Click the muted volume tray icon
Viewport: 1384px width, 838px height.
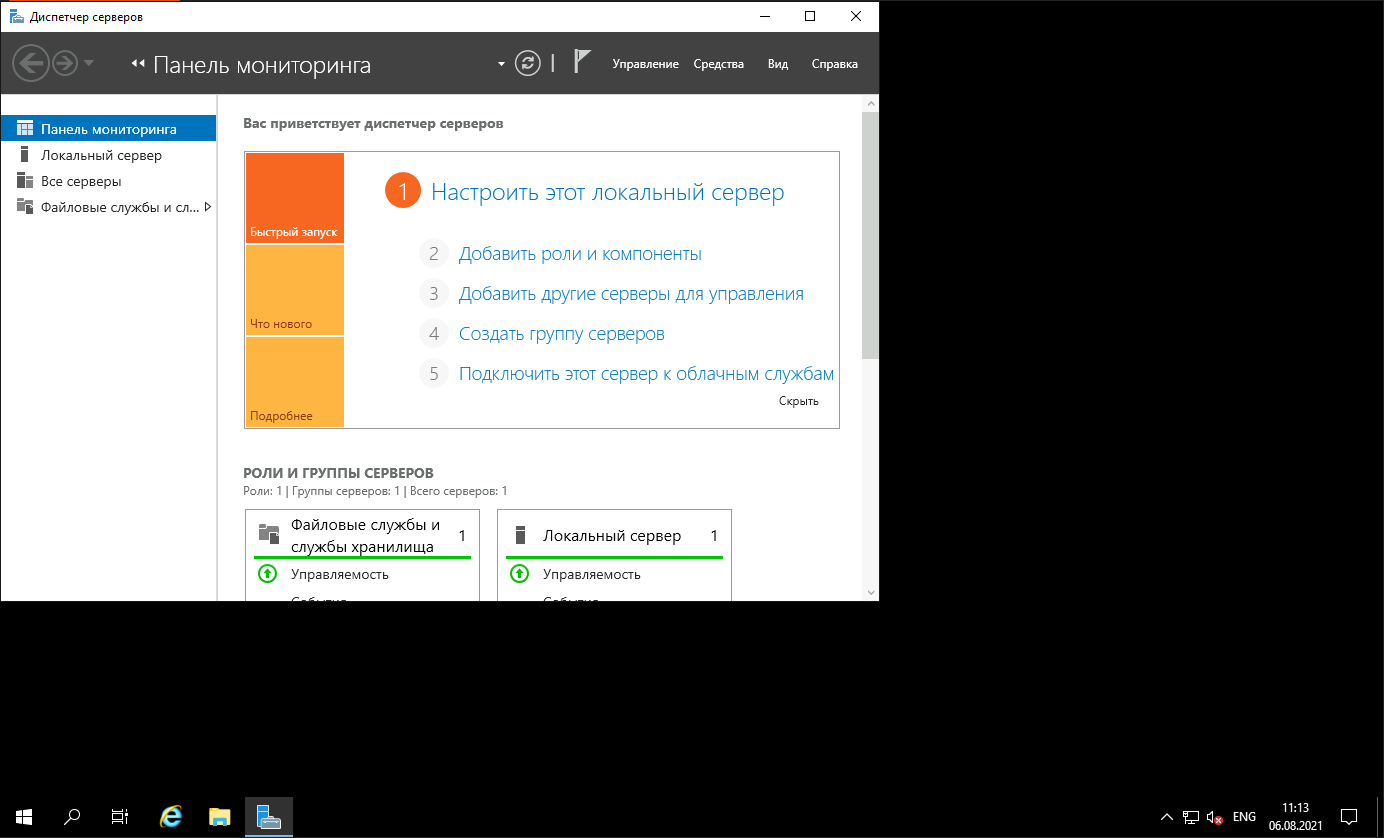click(x=1215, y=817)
